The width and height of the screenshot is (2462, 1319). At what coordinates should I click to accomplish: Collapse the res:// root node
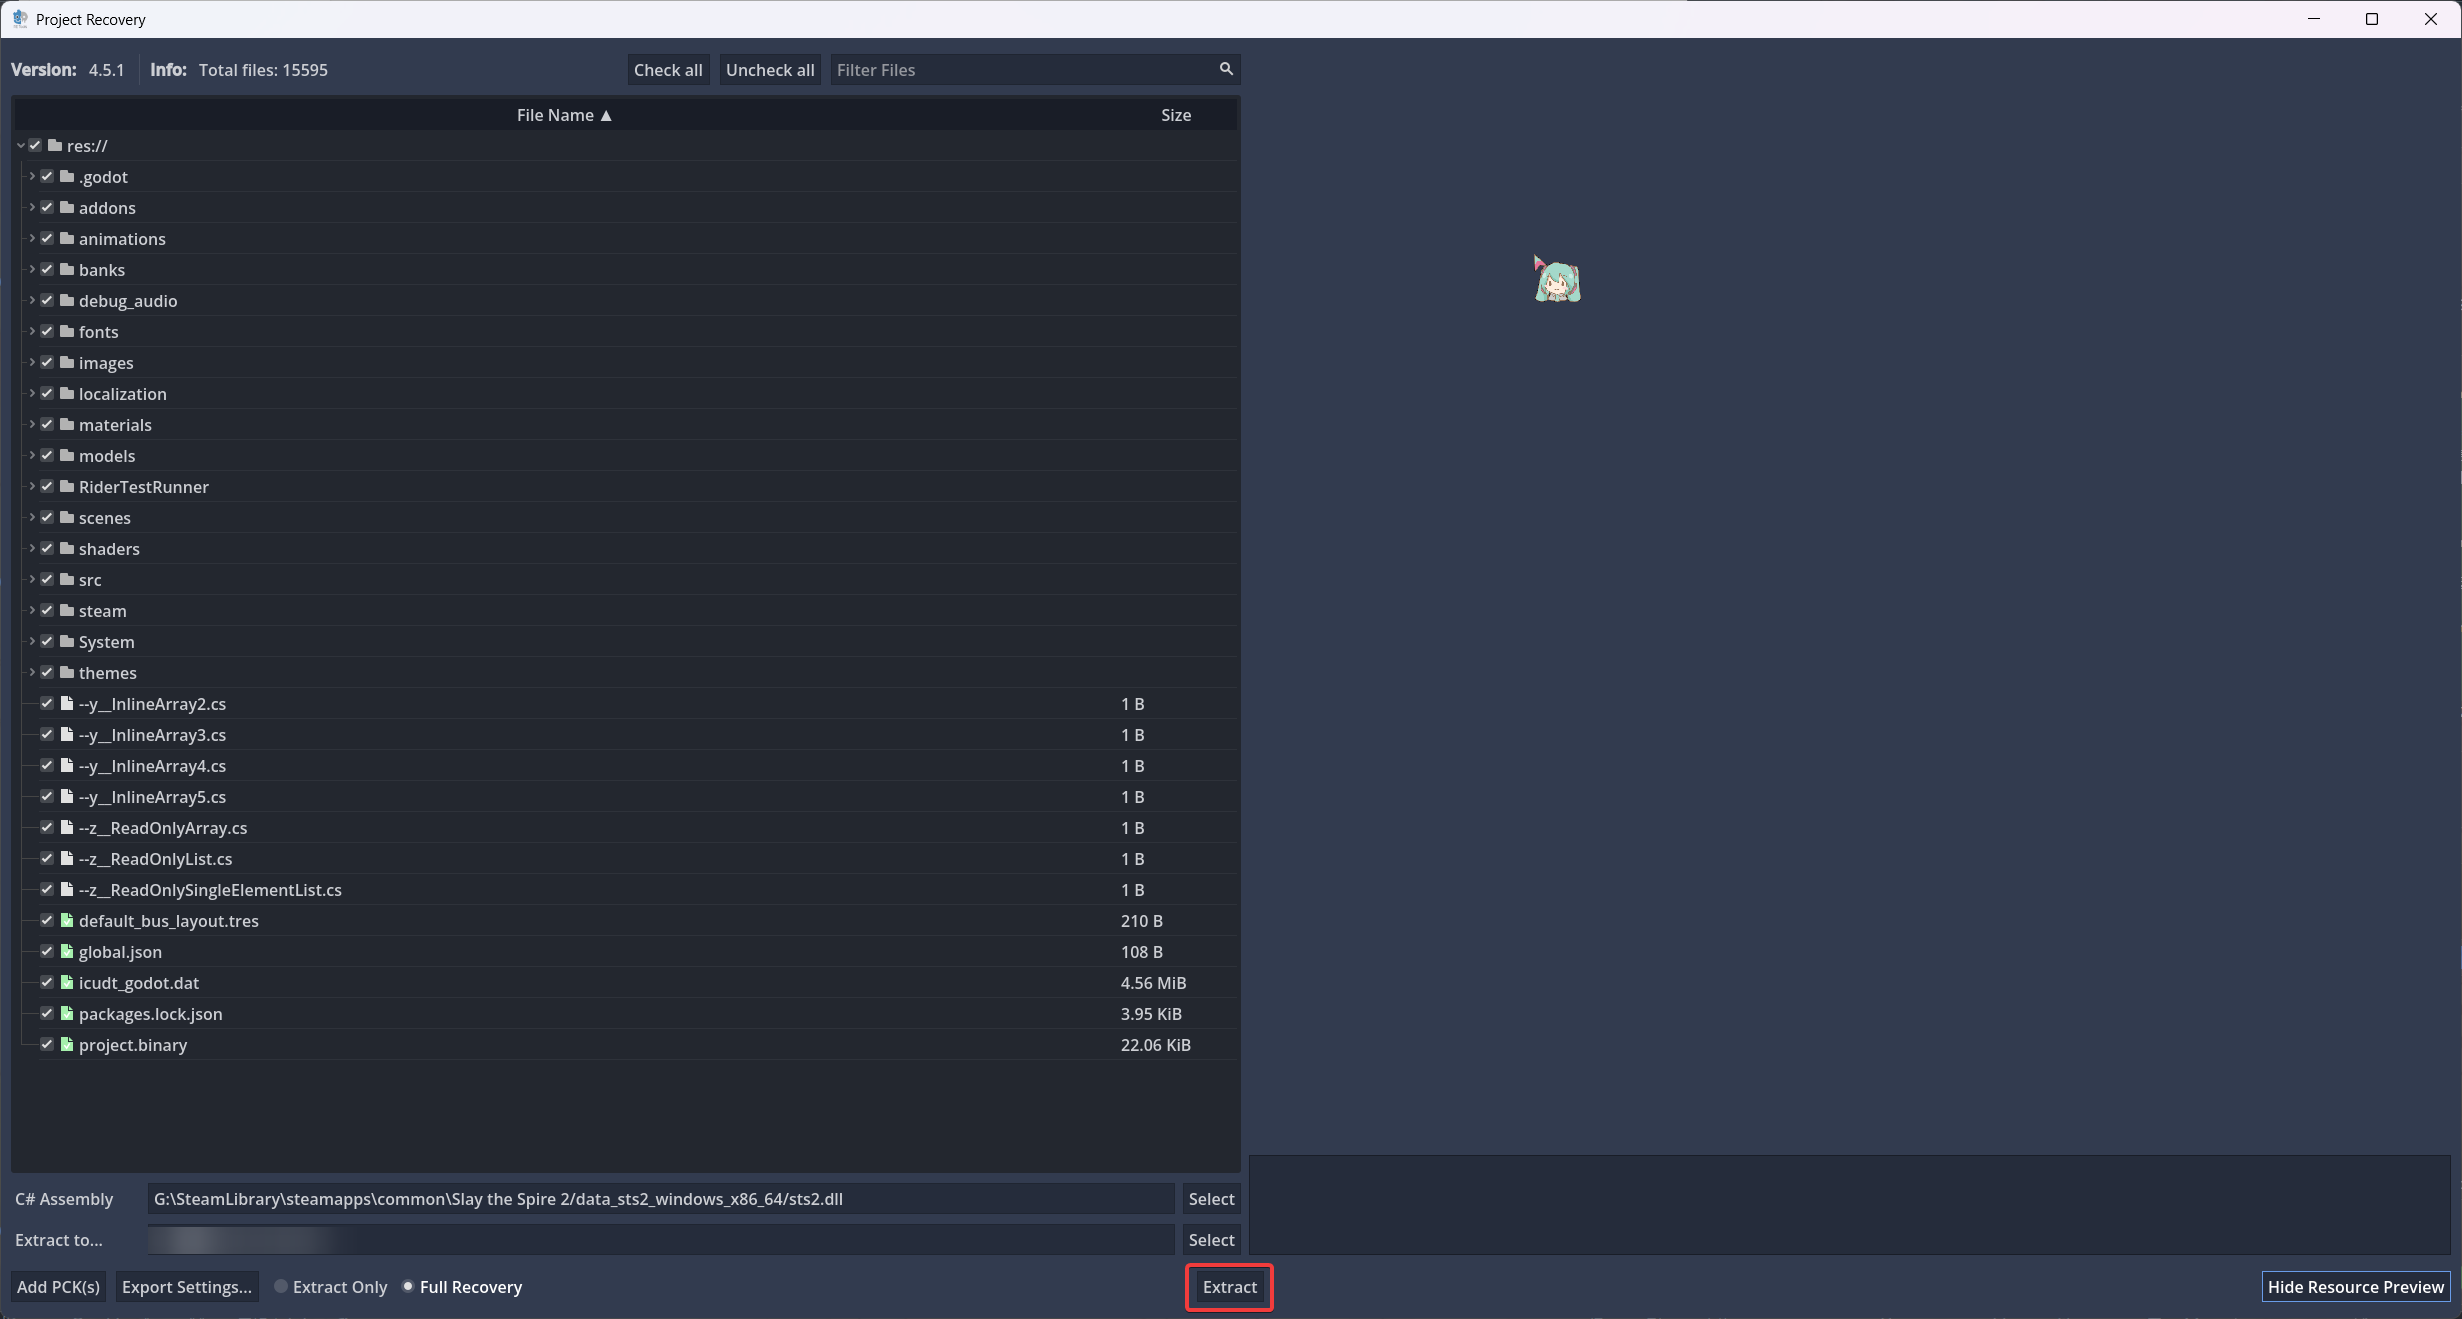coord(20,145)
